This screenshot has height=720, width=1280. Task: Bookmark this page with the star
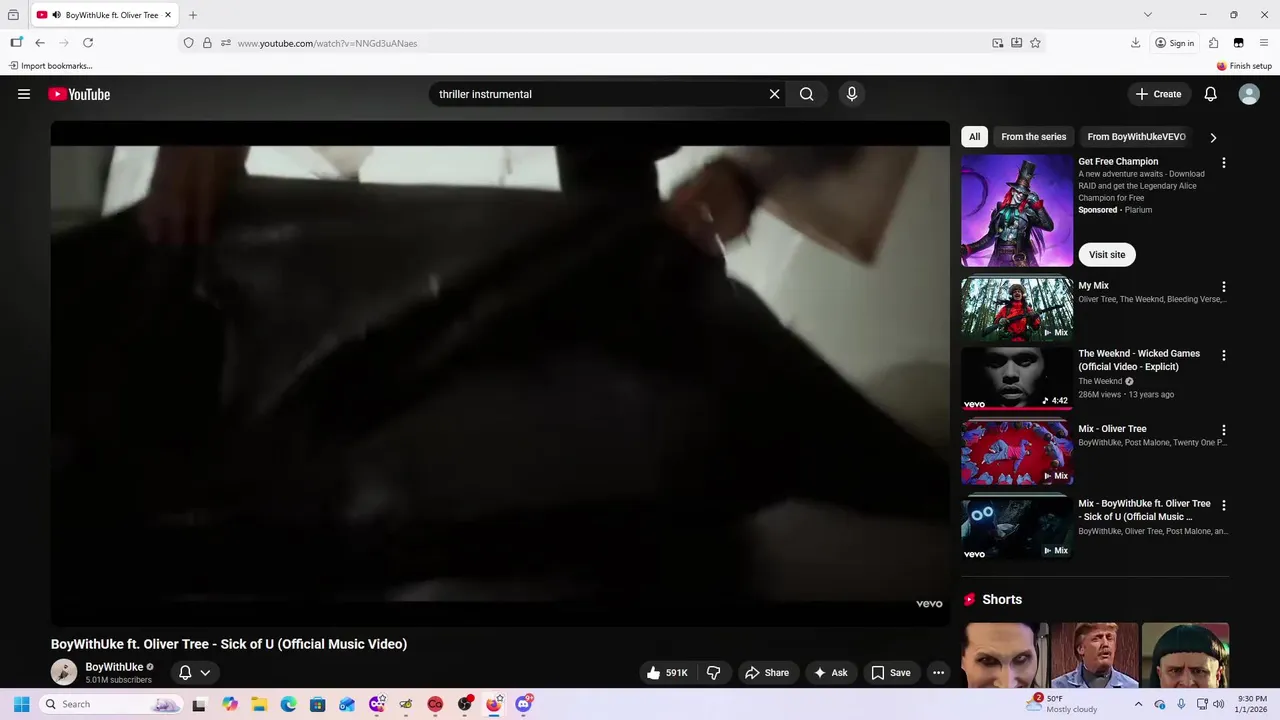[x=1035, y=43]
